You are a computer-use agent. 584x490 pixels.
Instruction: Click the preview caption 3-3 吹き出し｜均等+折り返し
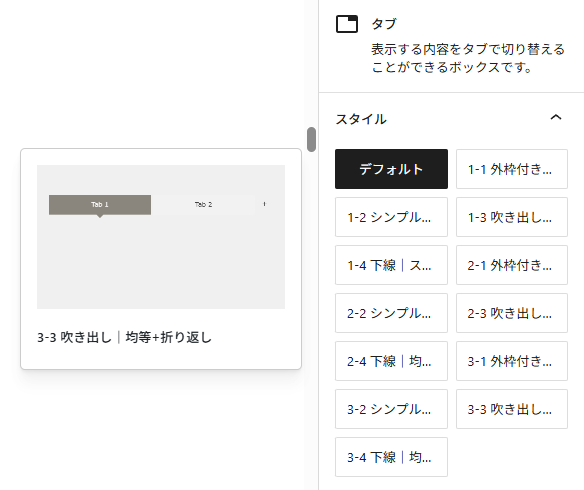coord(124,337)
